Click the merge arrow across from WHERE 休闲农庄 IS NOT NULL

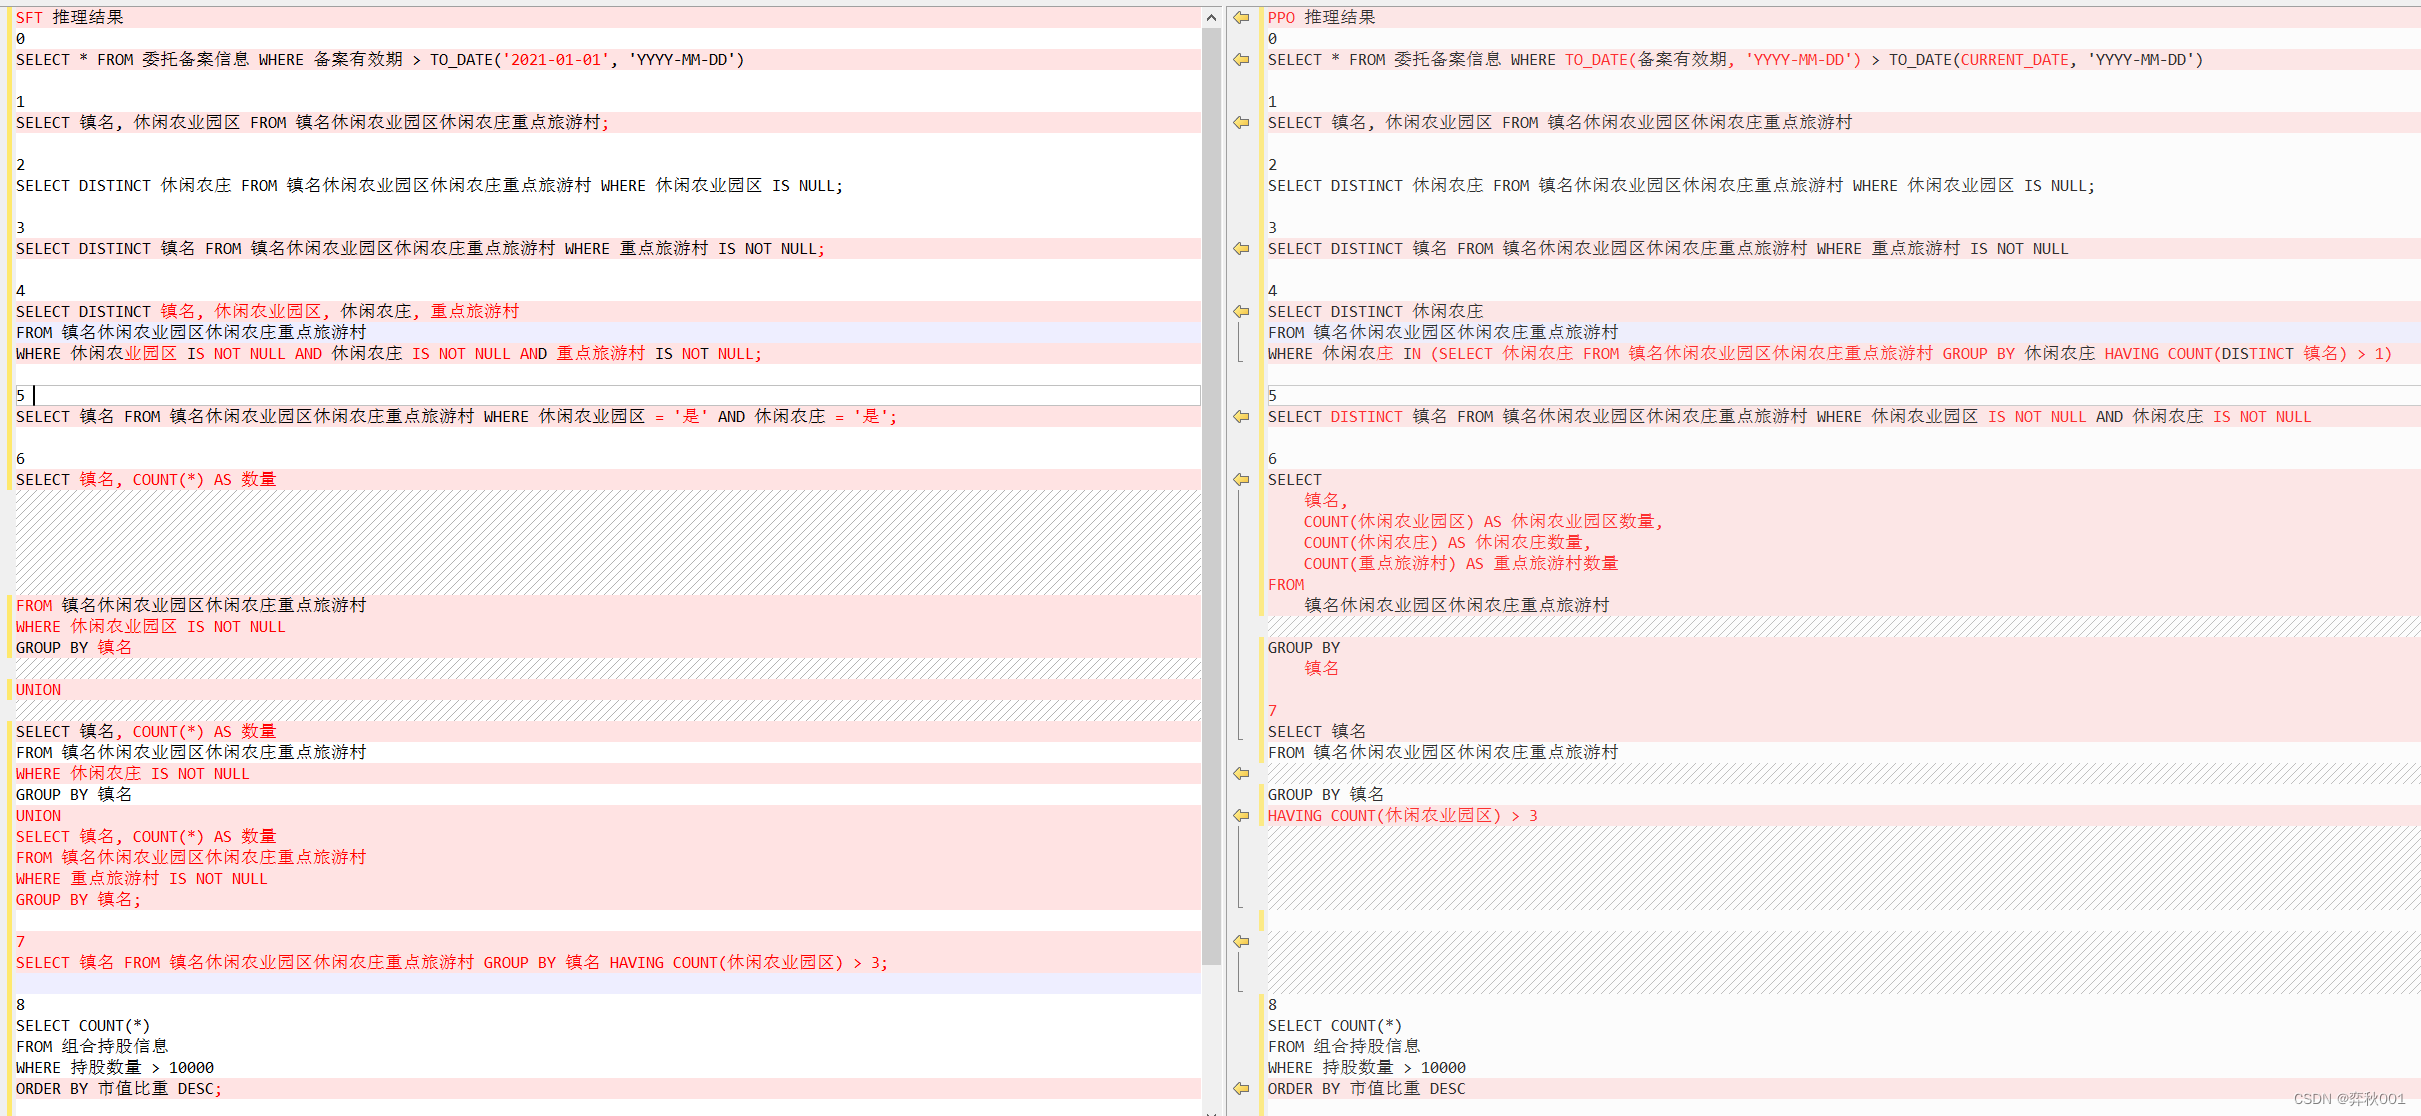[1241, 773]
